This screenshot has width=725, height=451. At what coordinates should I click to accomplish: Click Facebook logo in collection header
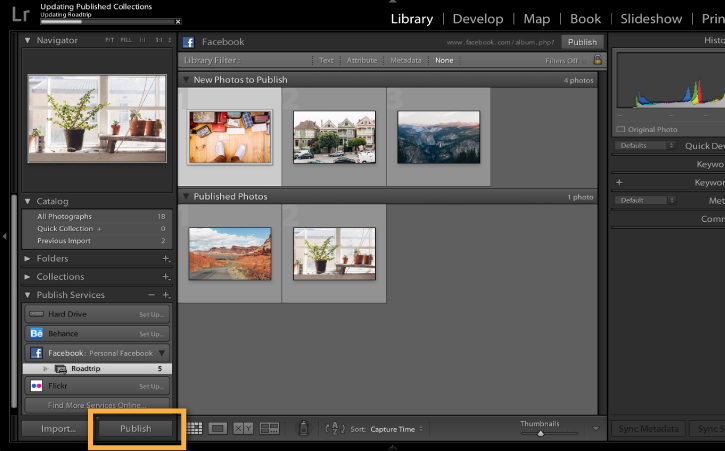189,42
